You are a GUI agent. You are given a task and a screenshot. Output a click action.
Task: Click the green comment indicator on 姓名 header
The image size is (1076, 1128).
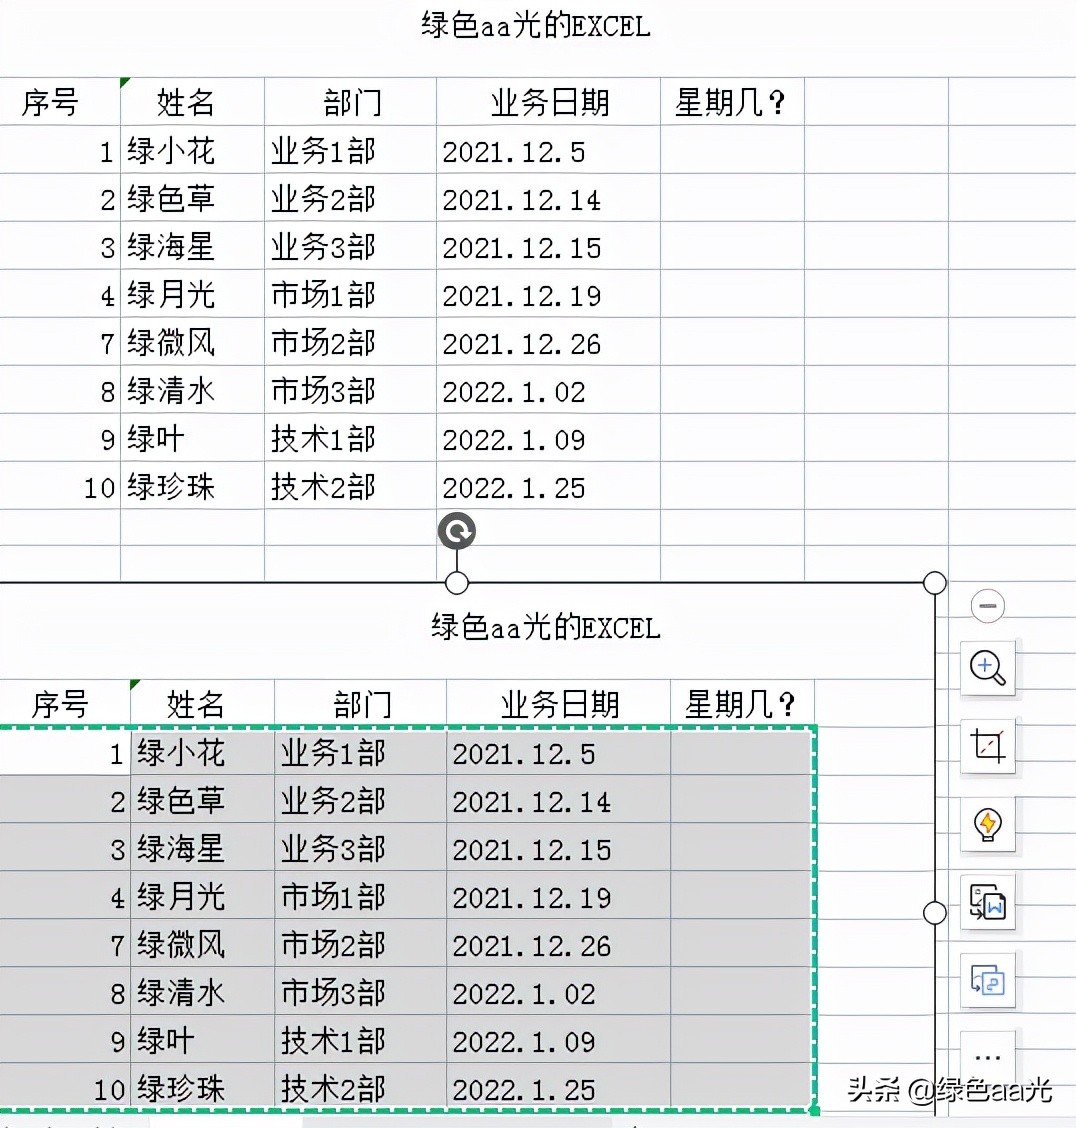coord(125,83)
